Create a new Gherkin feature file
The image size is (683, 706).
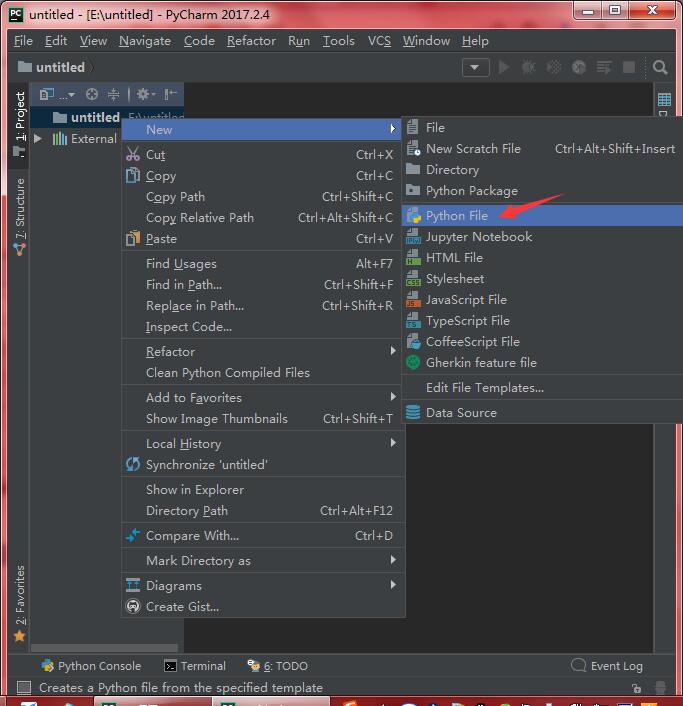[543, 362]
